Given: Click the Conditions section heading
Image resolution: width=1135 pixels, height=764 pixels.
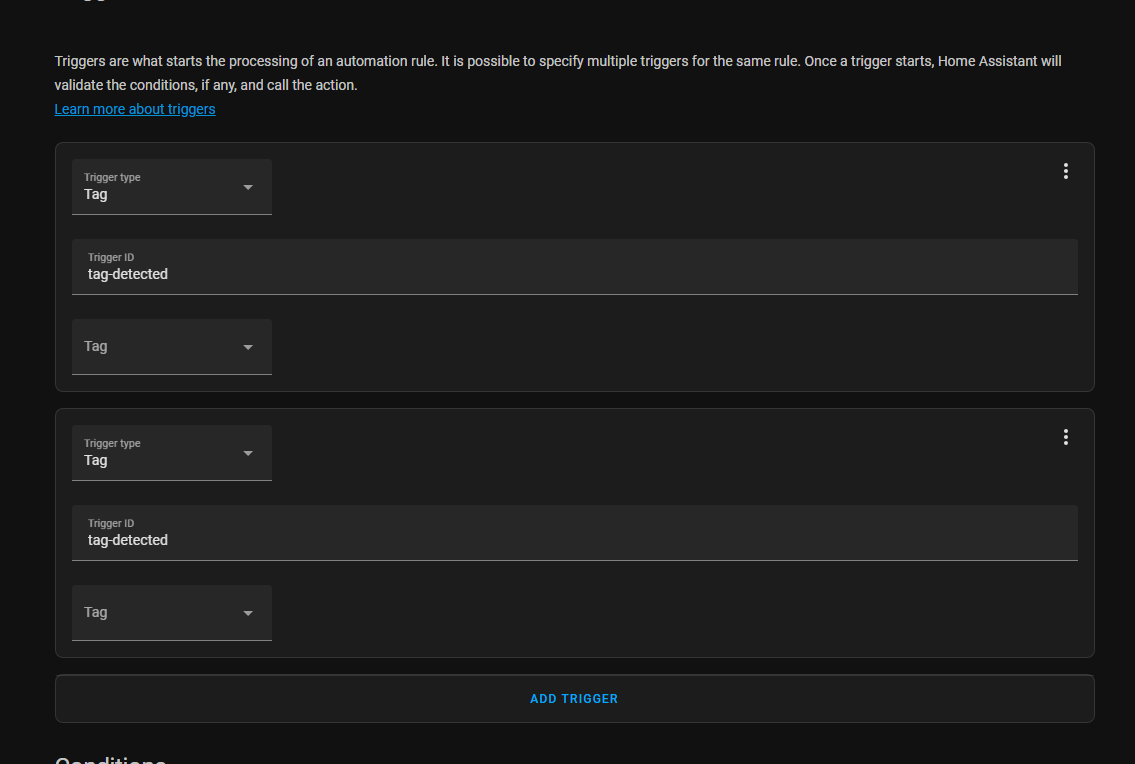Looking at the screenshot, I should pyautogui.click(x=110, y=759).
